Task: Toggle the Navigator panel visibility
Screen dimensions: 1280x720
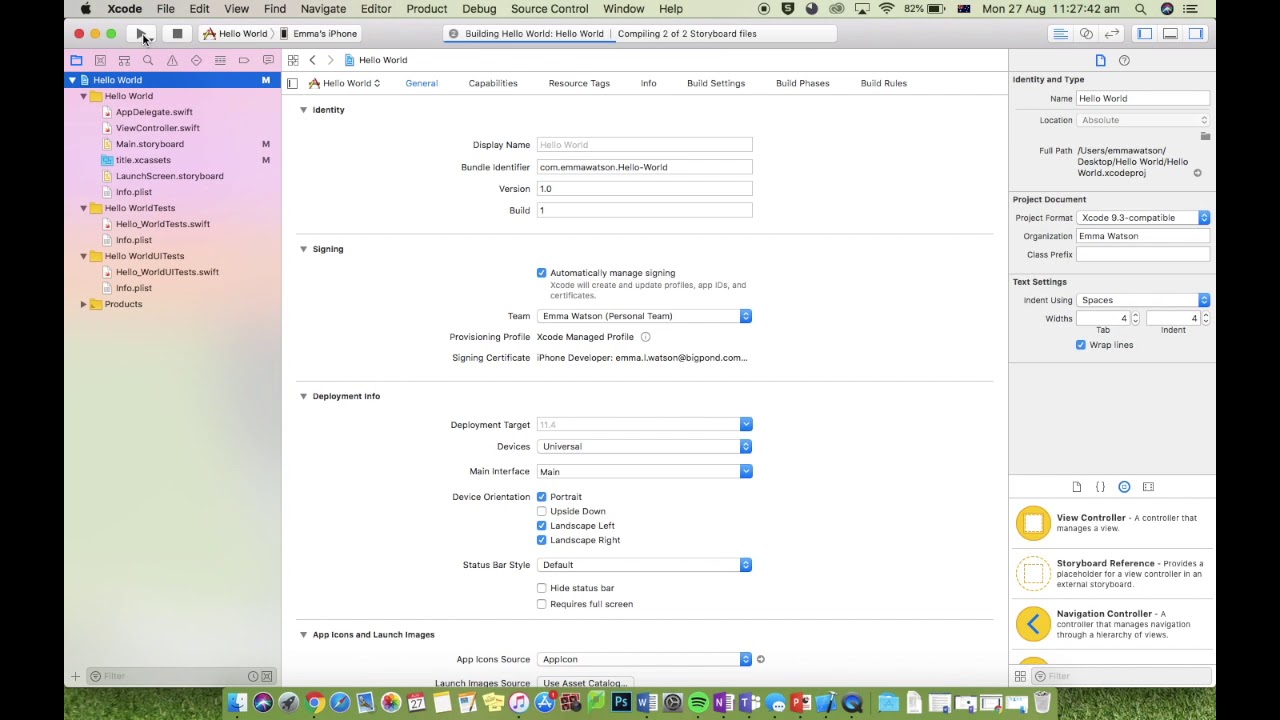Action: coord(1144,34)
